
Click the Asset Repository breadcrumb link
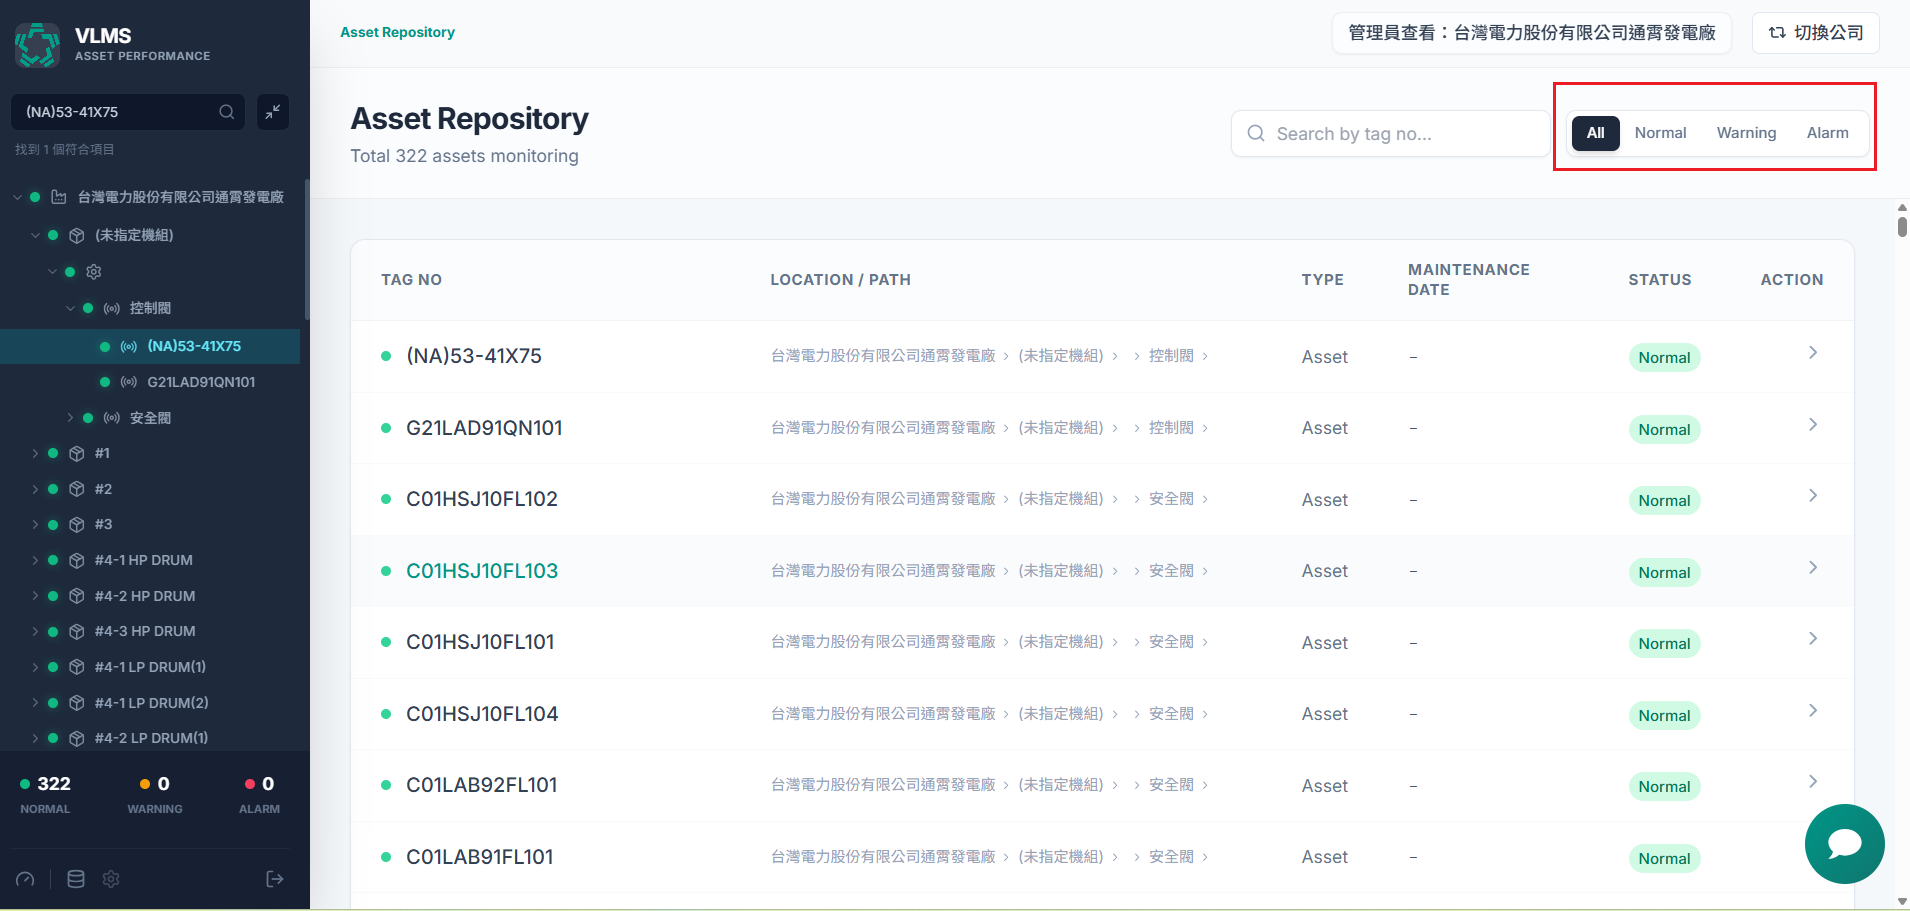pyautogui.click(x=397, y=32)
